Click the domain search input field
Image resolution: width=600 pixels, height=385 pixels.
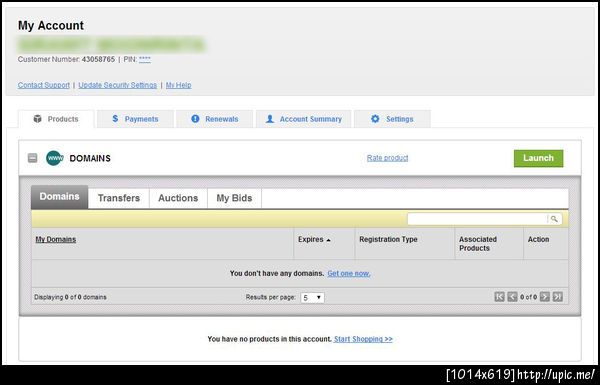pyautogui.click(x=477, y=219)
